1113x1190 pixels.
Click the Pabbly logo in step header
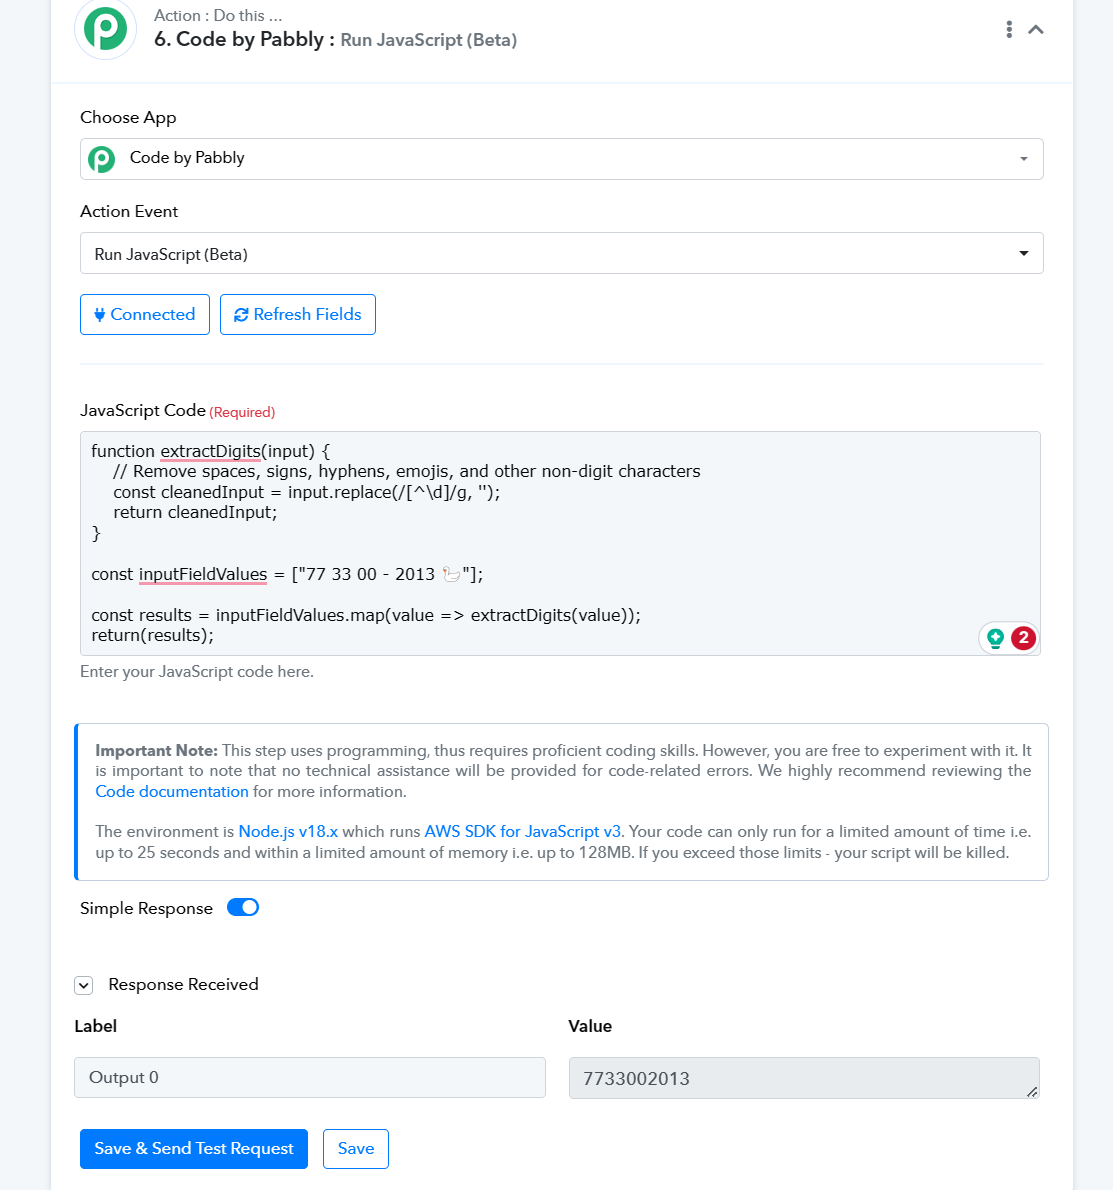105,29
